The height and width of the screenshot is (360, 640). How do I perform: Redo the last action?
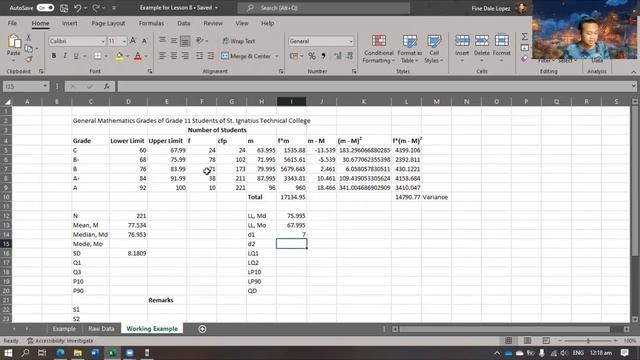(x=96, y=8)
